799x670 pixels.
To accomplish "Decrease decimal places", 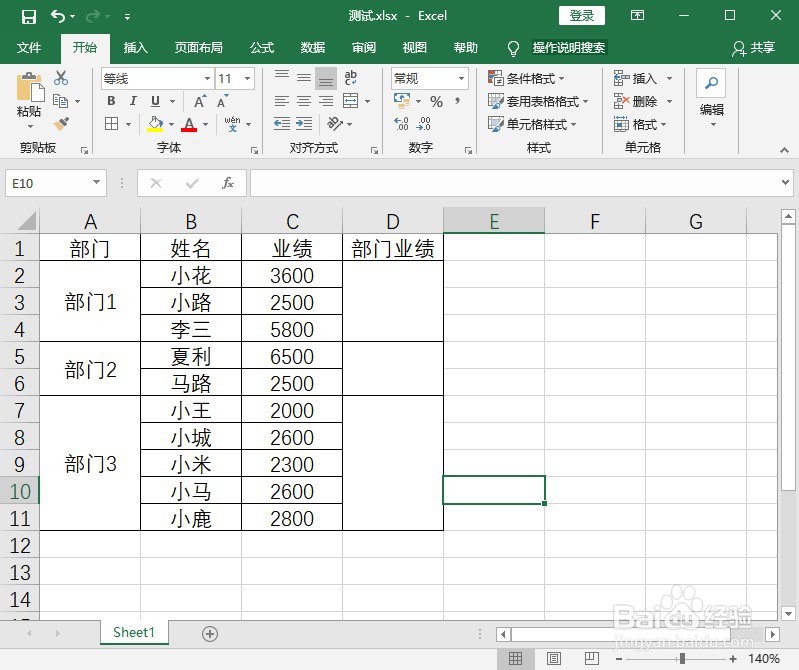I will coord(424,124).
